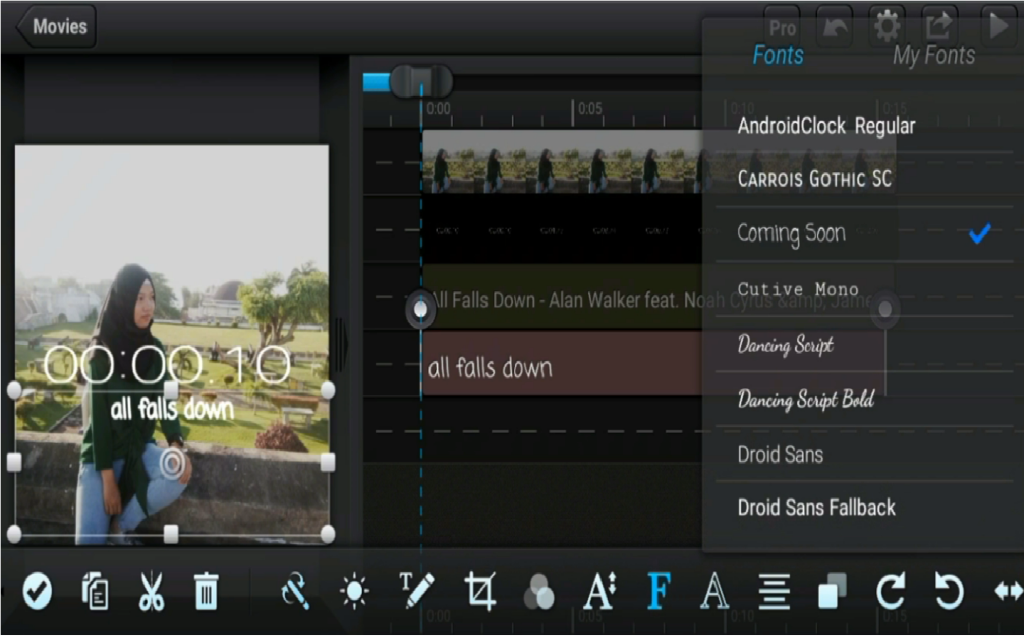
Task: Apply the Dancing Script Bold font
Action: (x=864, y=399)
